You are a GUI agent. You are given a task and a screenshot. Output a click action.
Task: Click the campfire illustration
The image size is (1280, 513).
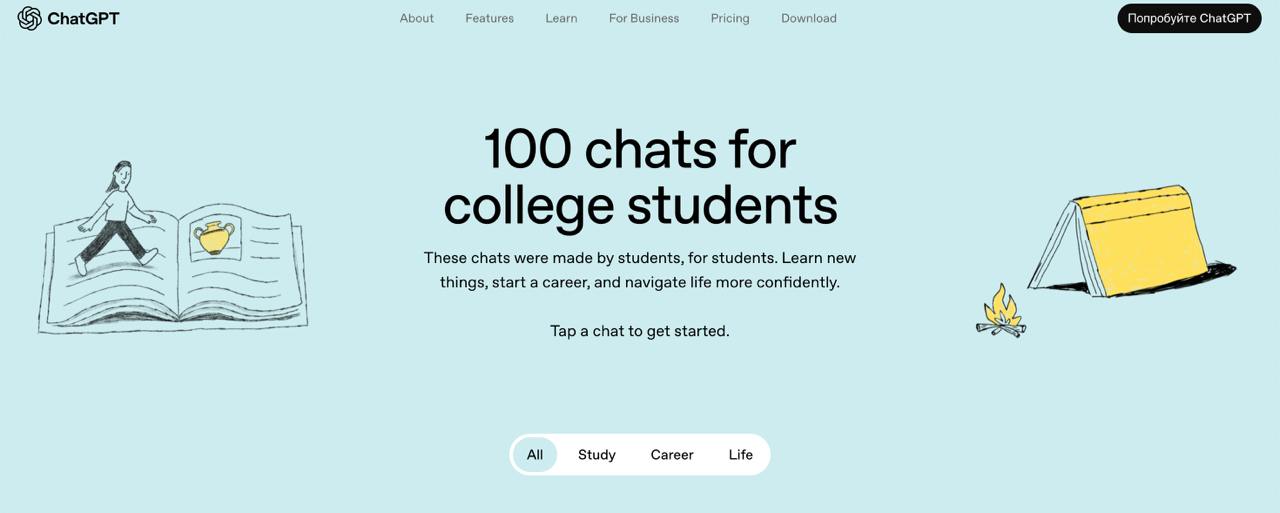(1000, 314)
